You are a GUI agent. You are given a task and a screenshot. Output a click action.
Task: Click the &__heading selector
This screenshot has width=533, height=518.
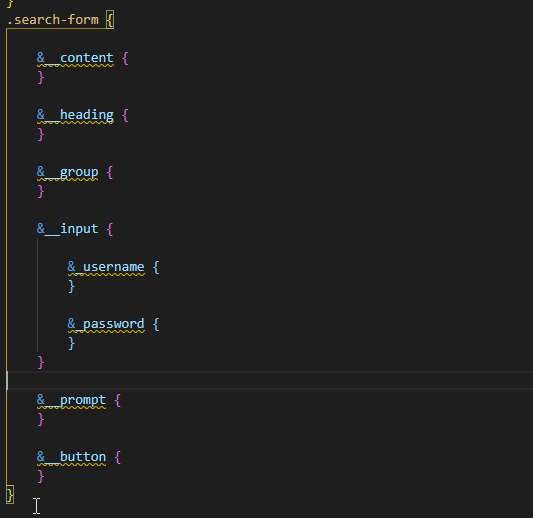75,115
